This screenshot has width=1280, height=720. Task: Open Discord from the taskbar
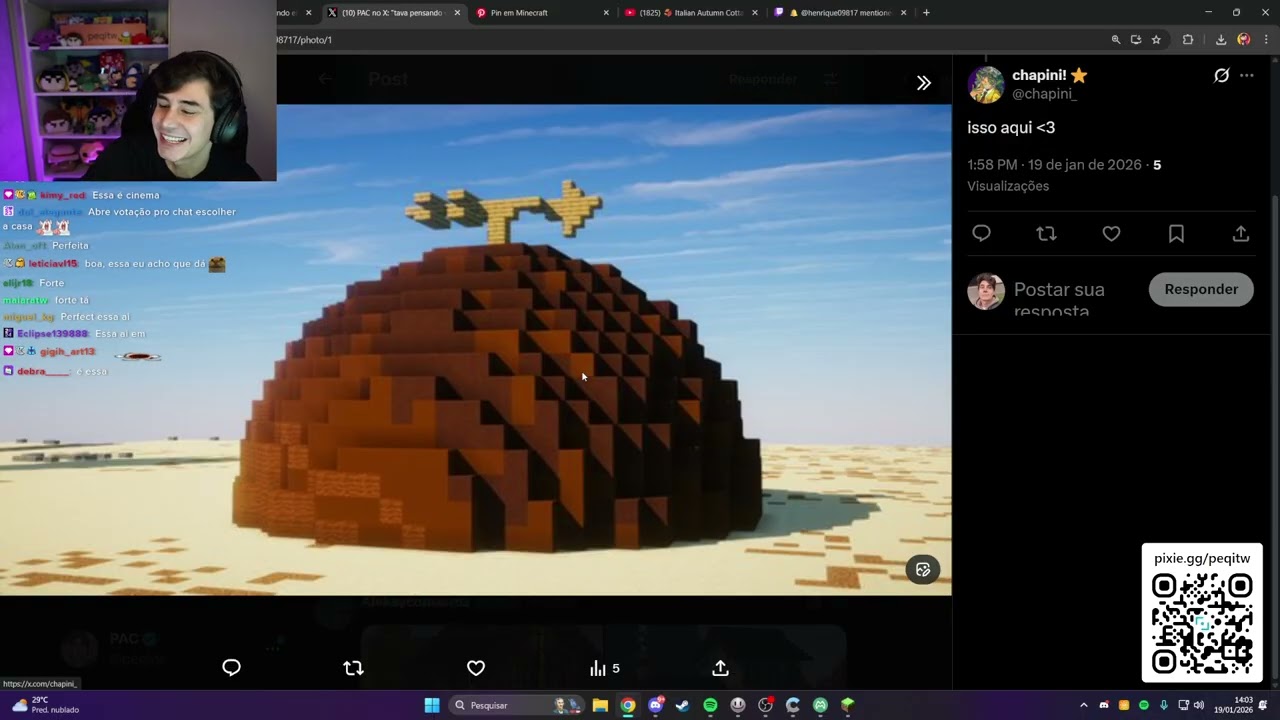click(655, 705)
